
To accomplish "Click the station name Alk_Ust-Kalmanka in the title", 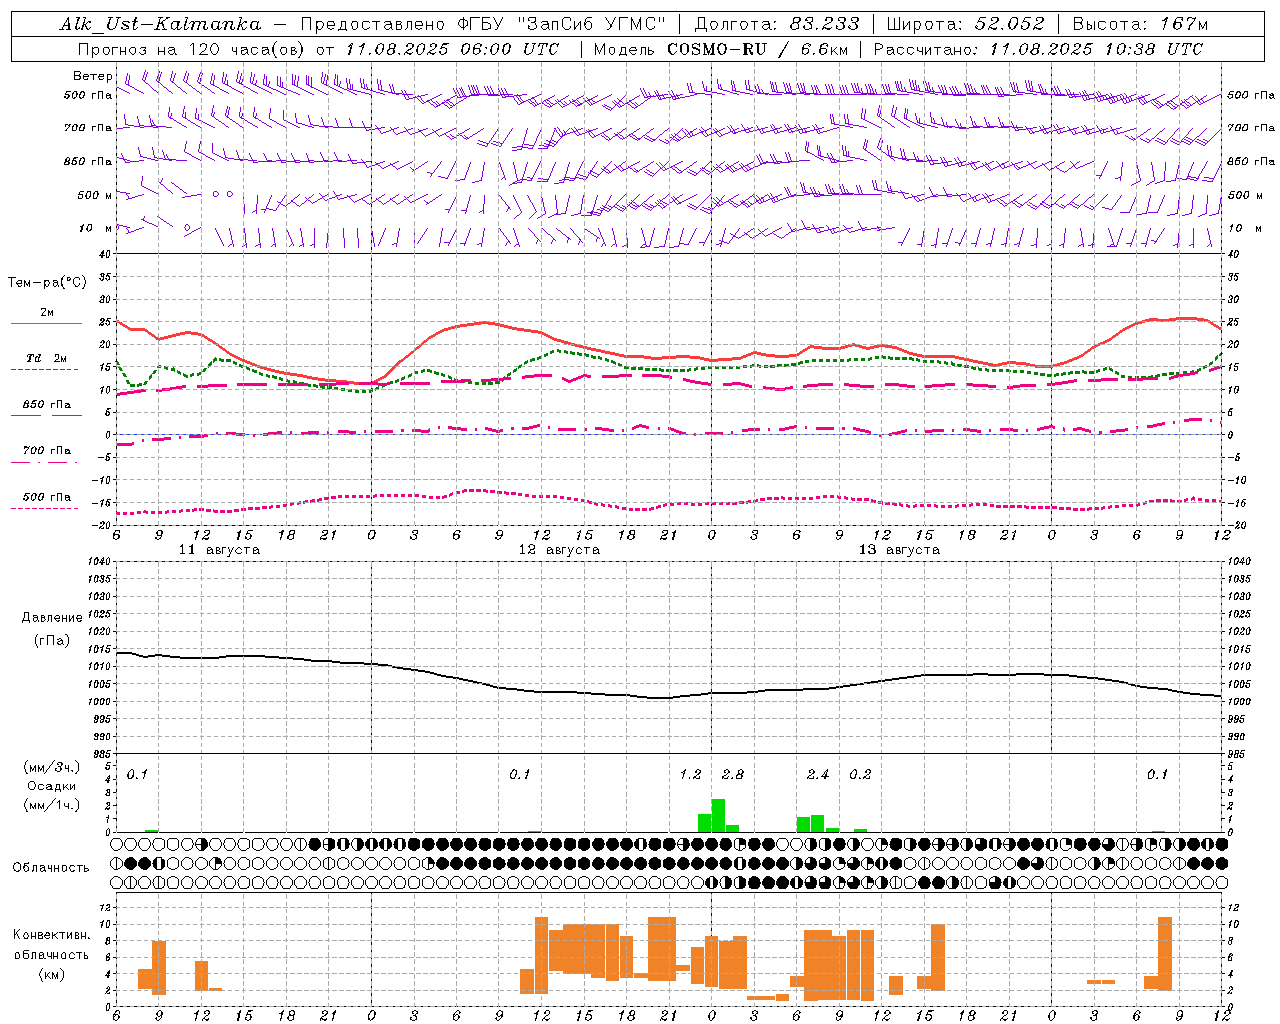I will point(160,24).
